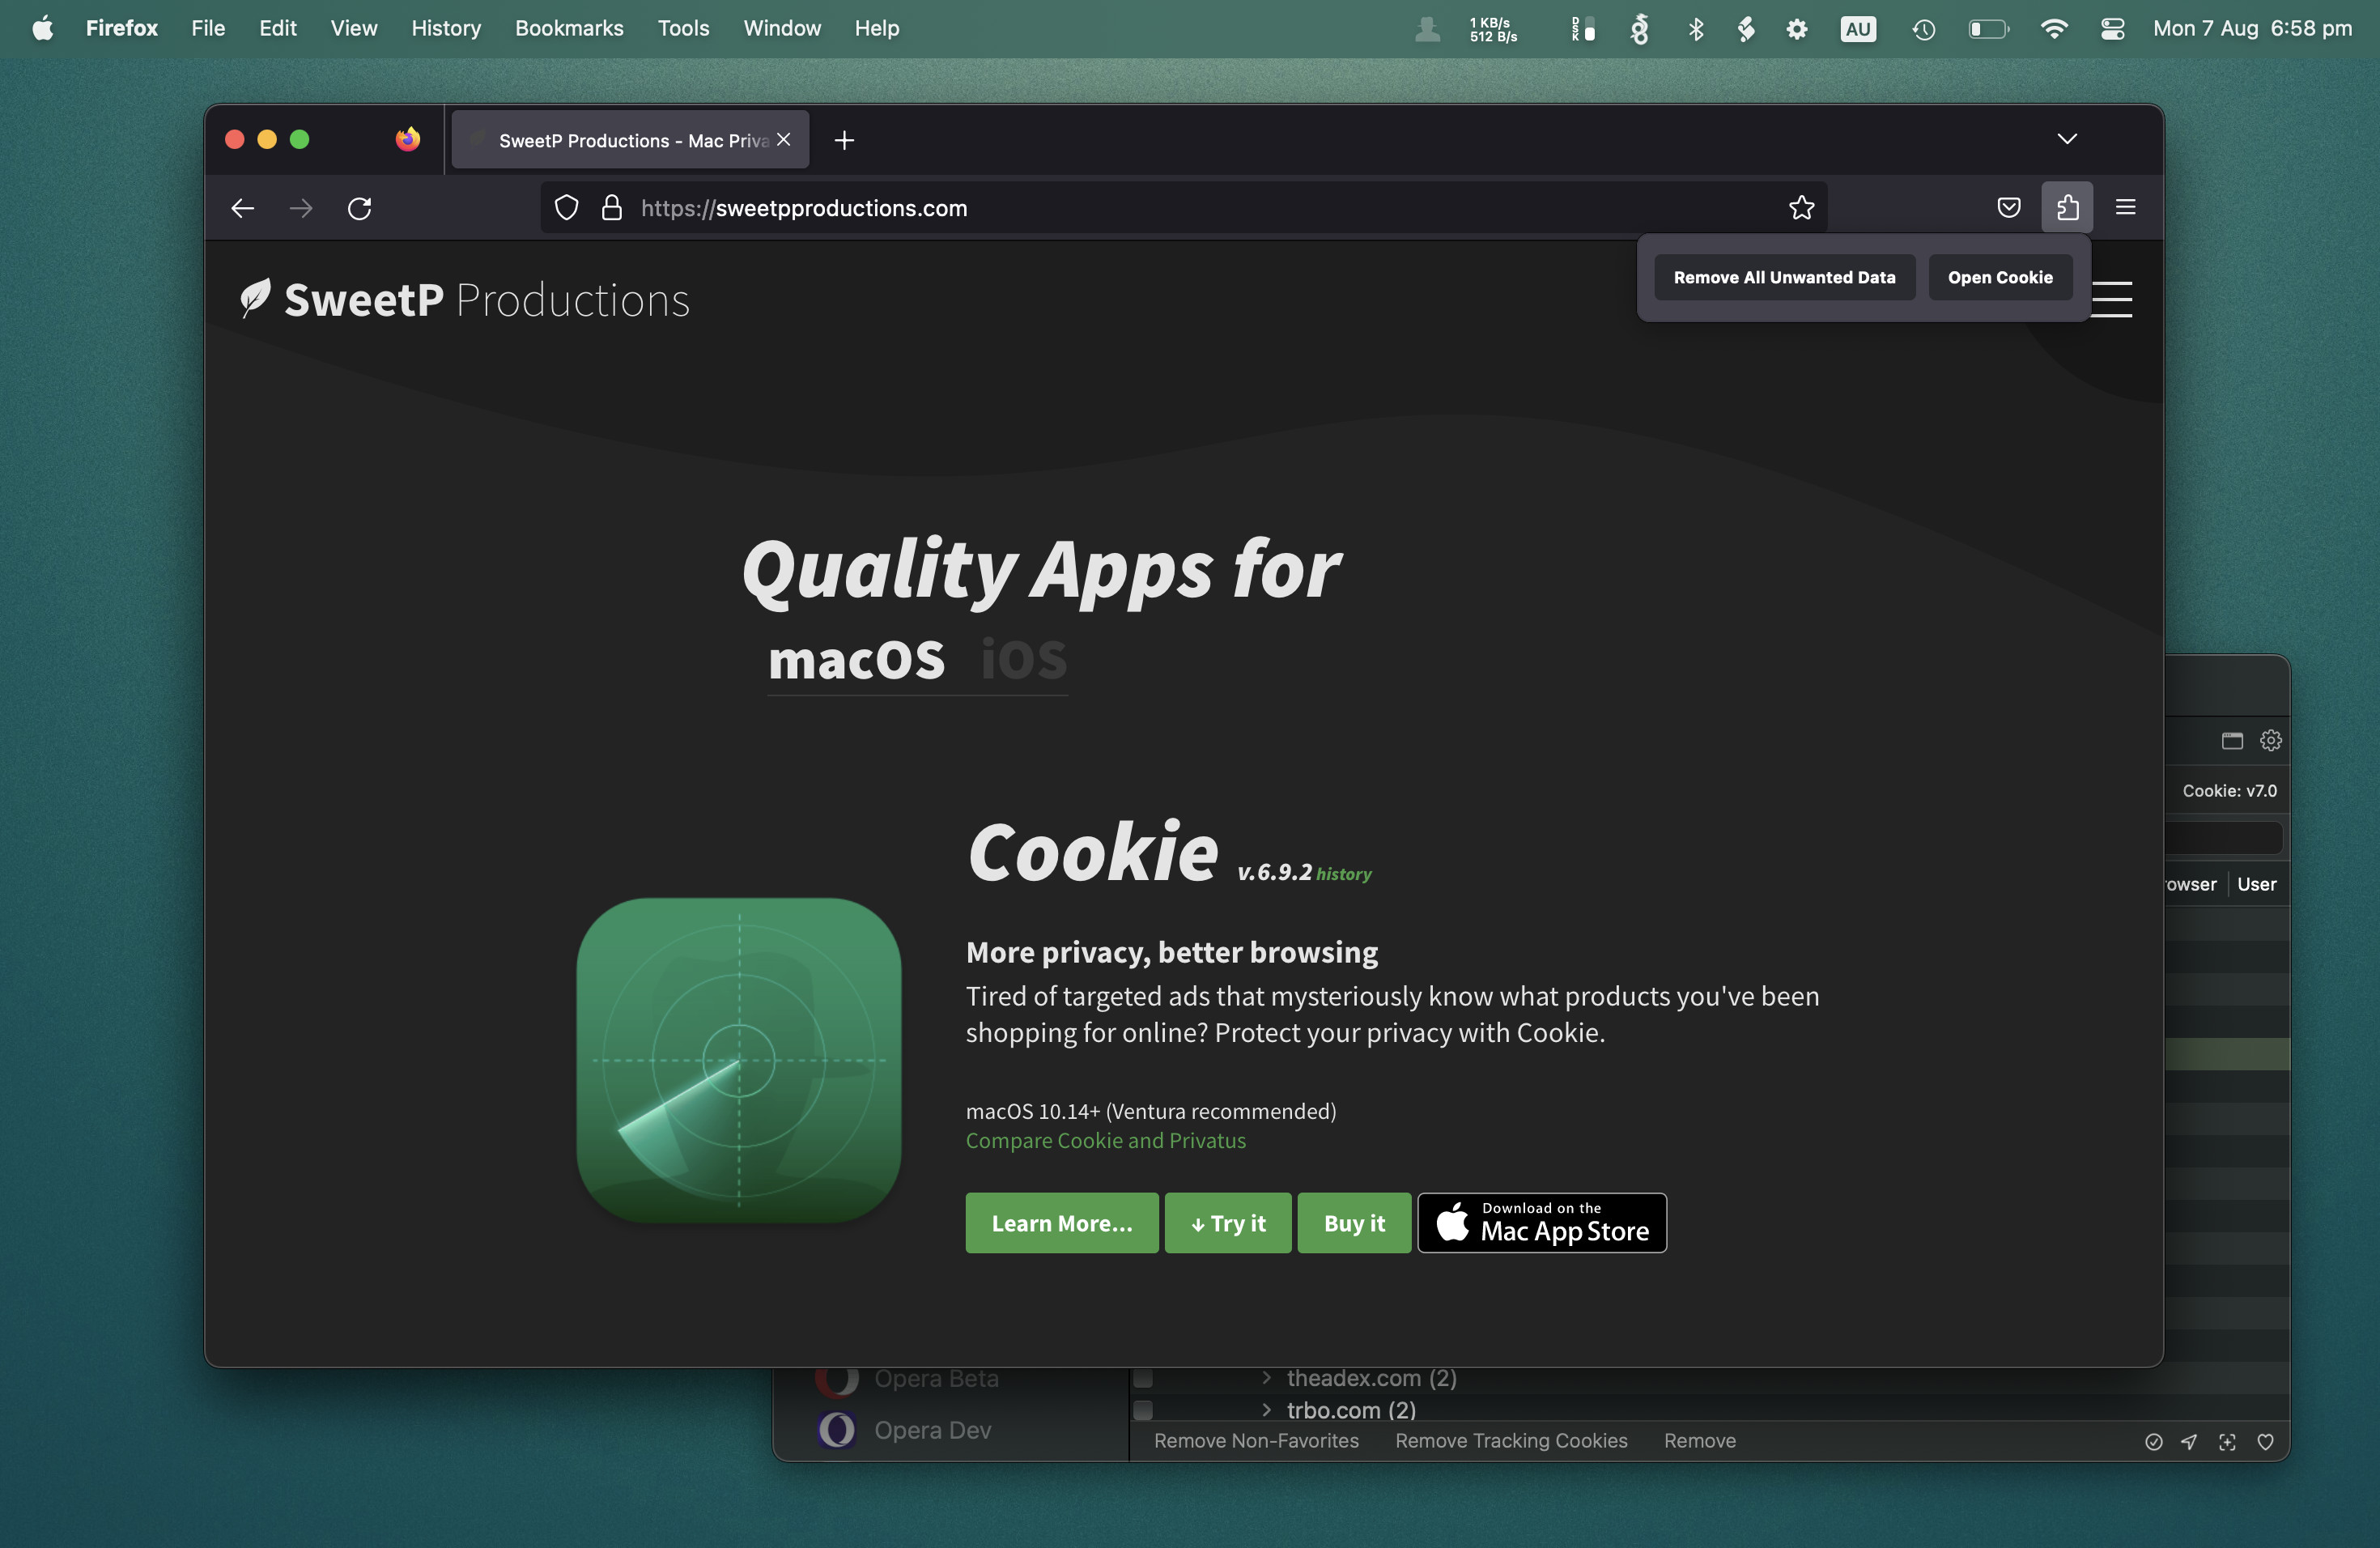
Task: Click the window layout icon in Cookie window
Action: [2232, 740]
